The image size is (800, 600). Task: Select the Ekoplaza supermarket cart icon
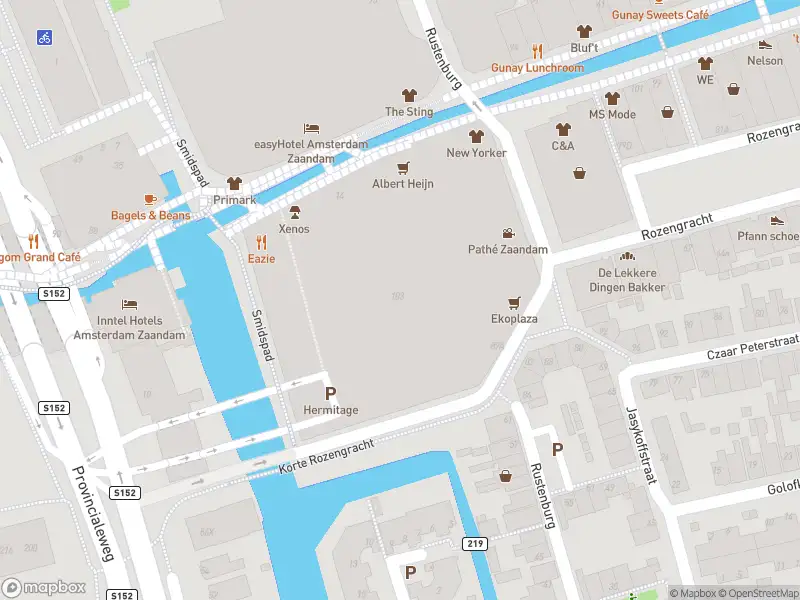click(514, 303)
